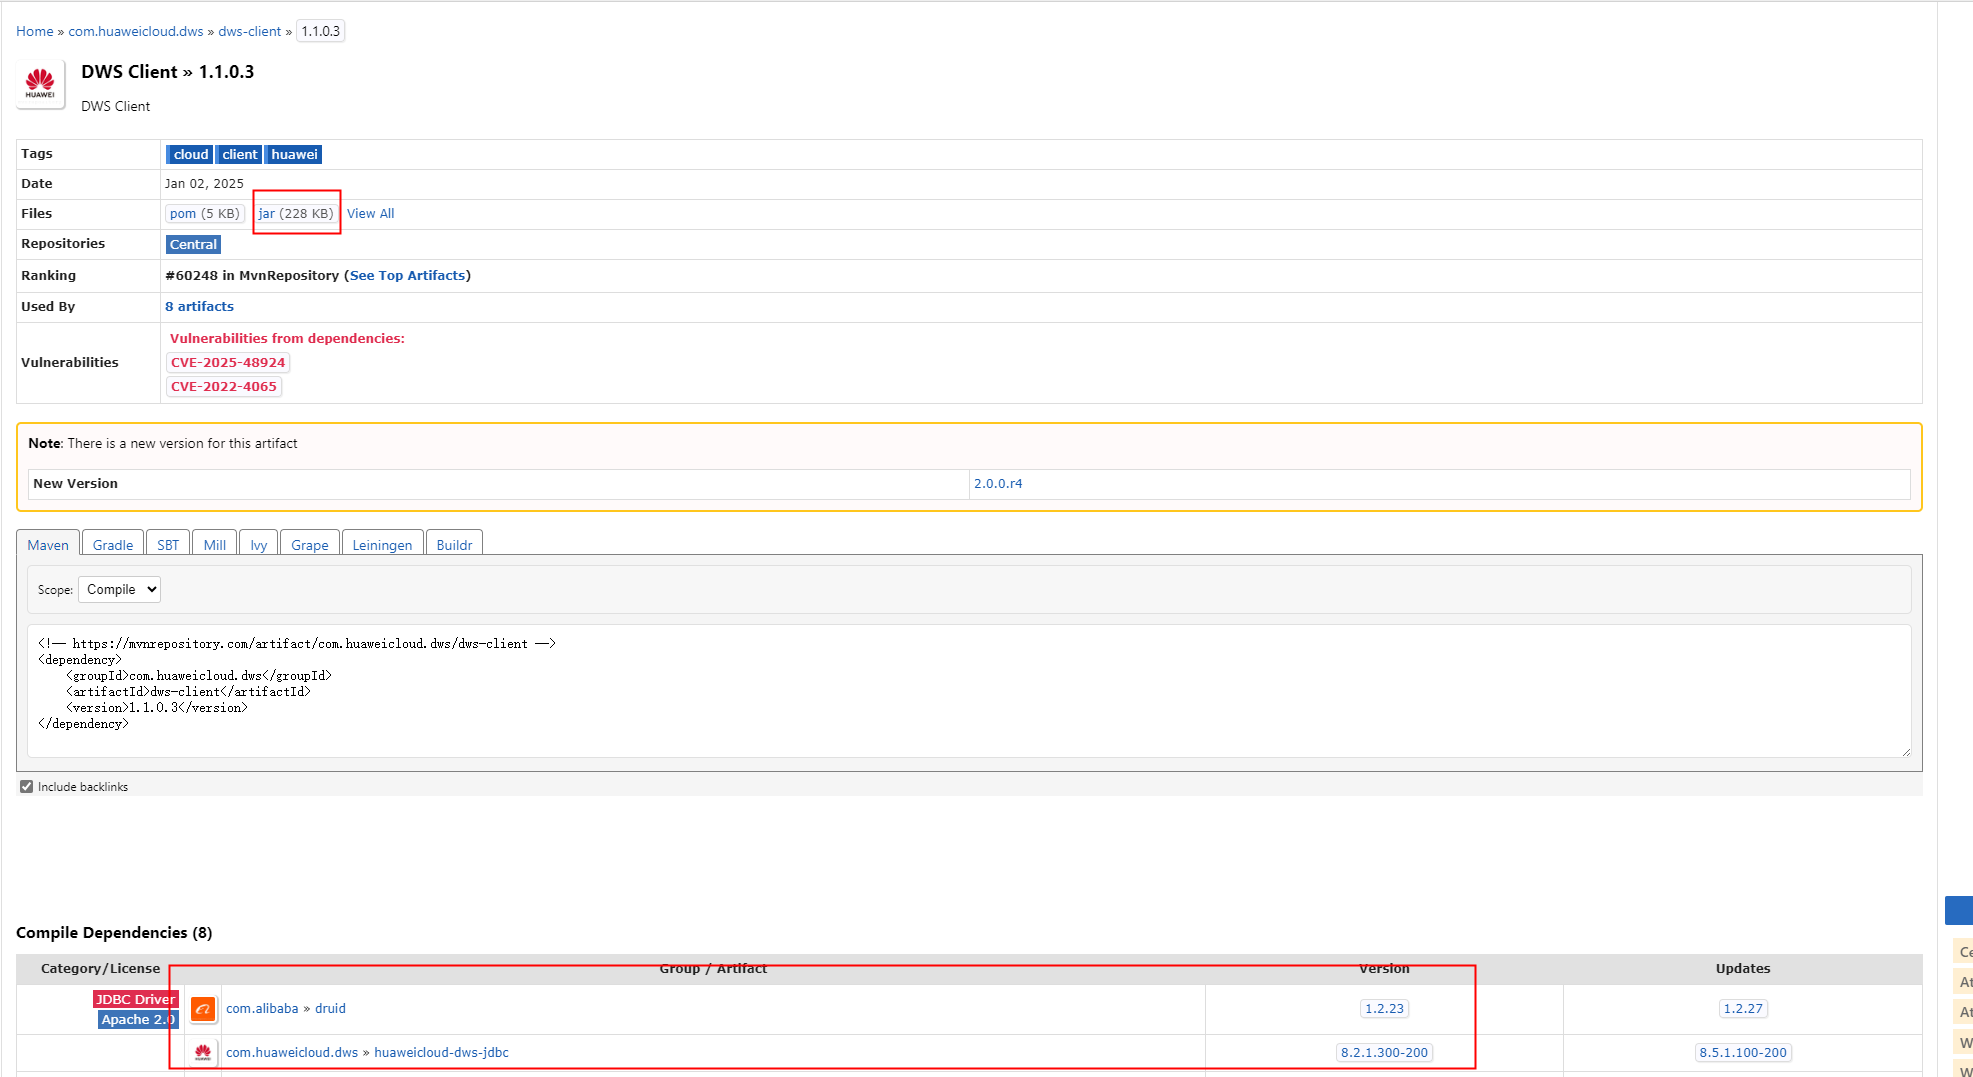
Task: Click the Alibaba druid artifact icon
Action: point(203,1009)
